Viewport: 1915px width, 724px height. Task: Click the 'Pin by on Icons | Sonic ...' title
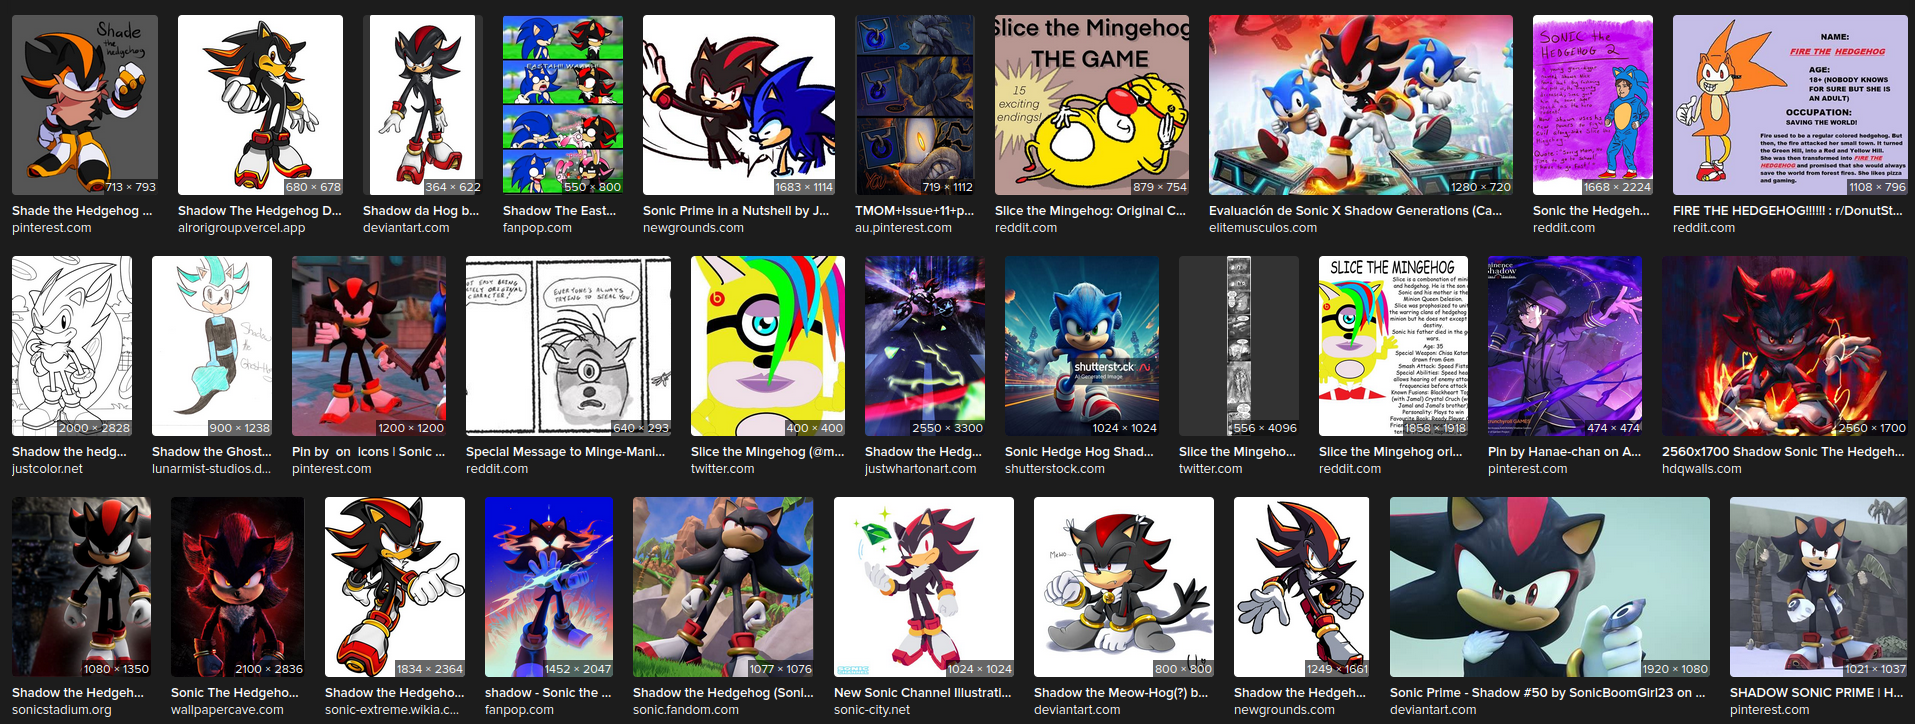tap(368, 452)
